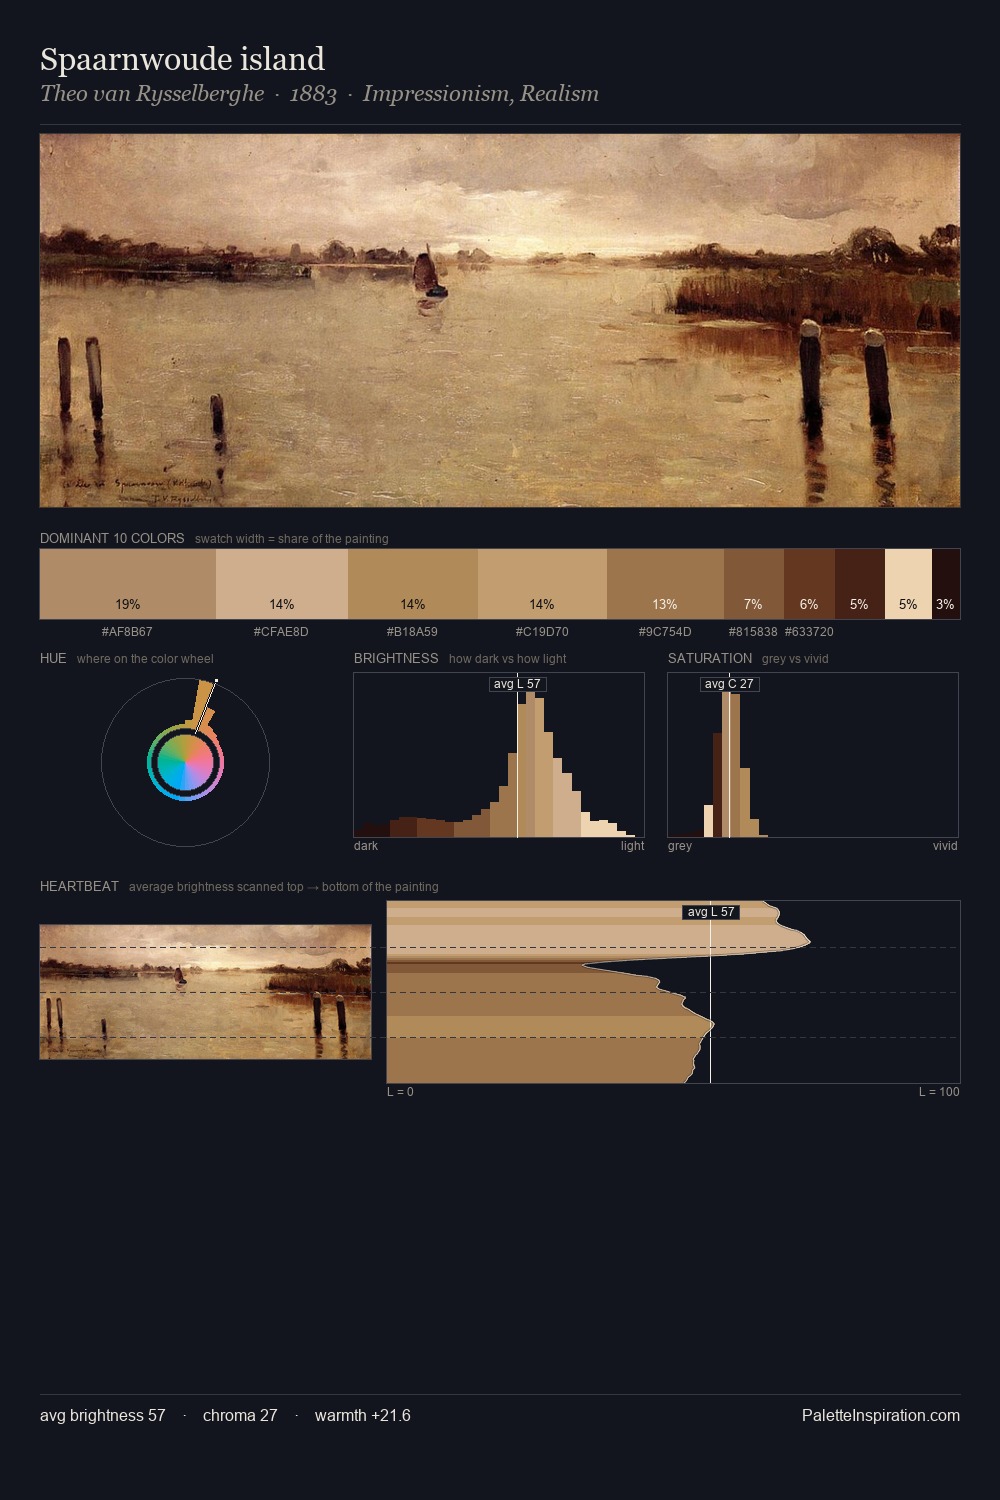Pick the 14% swatch above #B18A59
1000x1500 pixels.
(413, 584)
